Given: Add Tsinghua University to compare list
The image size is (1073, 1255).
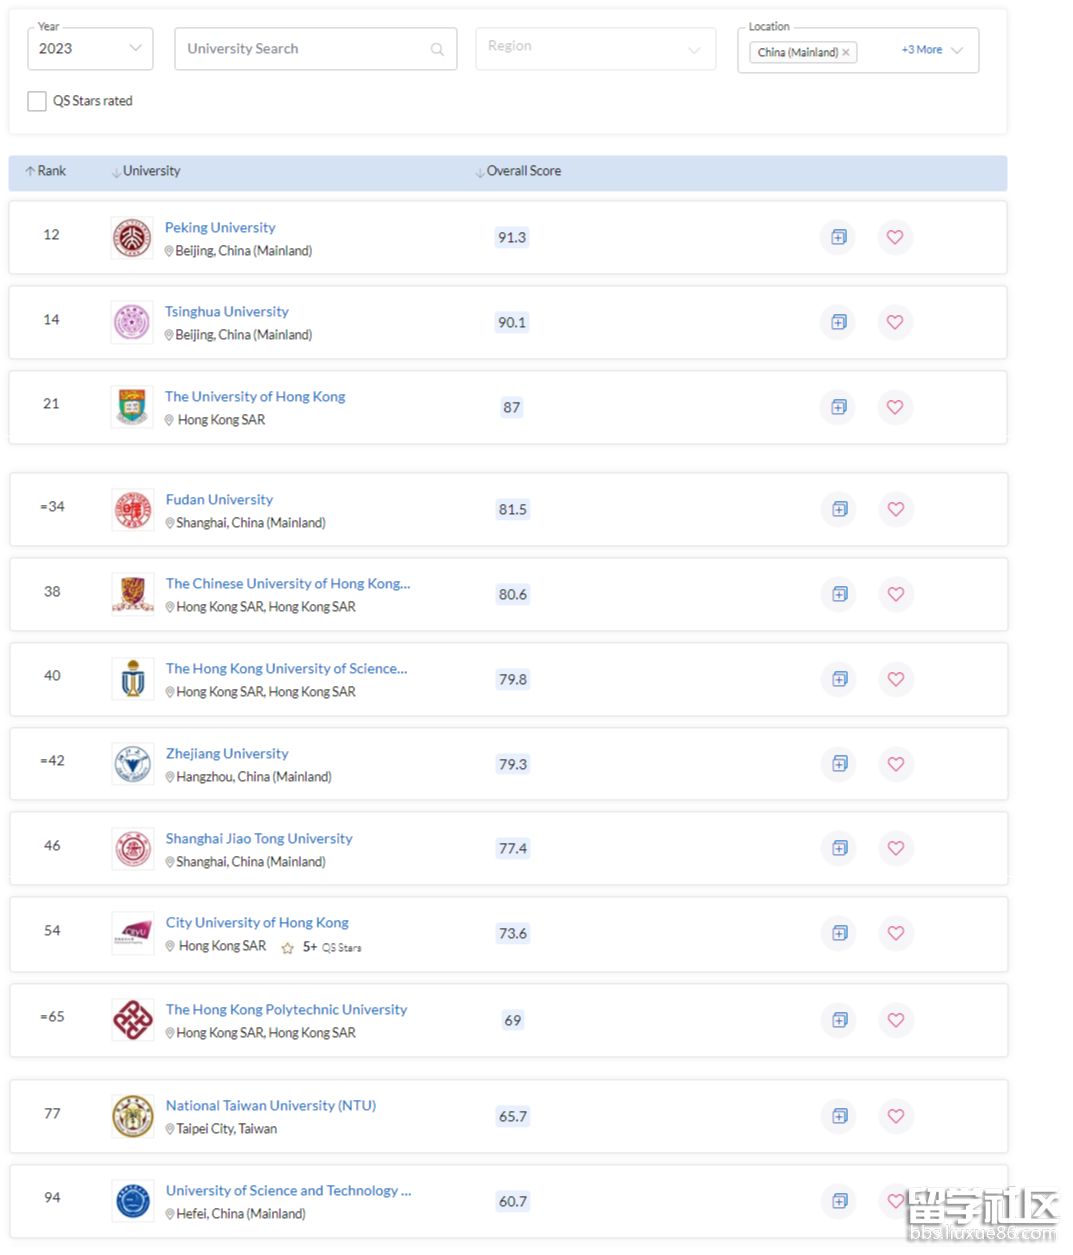Looking at the screenshot, I should point(839,322).
